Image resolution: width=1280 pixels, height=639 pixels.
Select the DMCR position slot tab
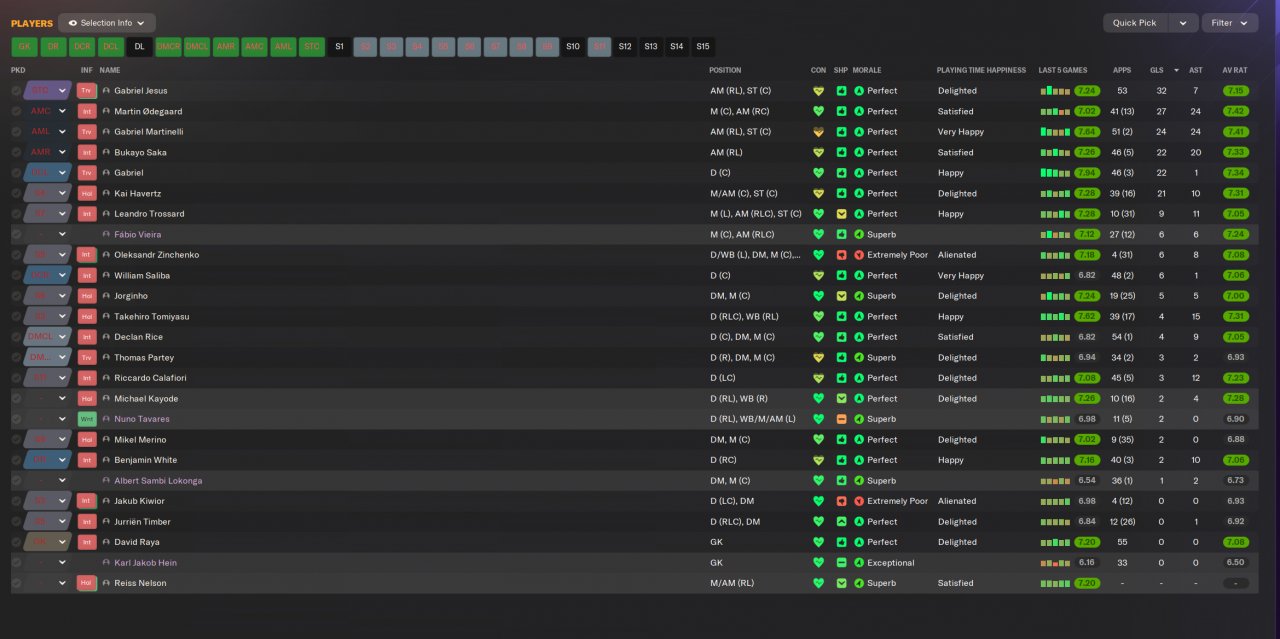(x=168, y=46)
